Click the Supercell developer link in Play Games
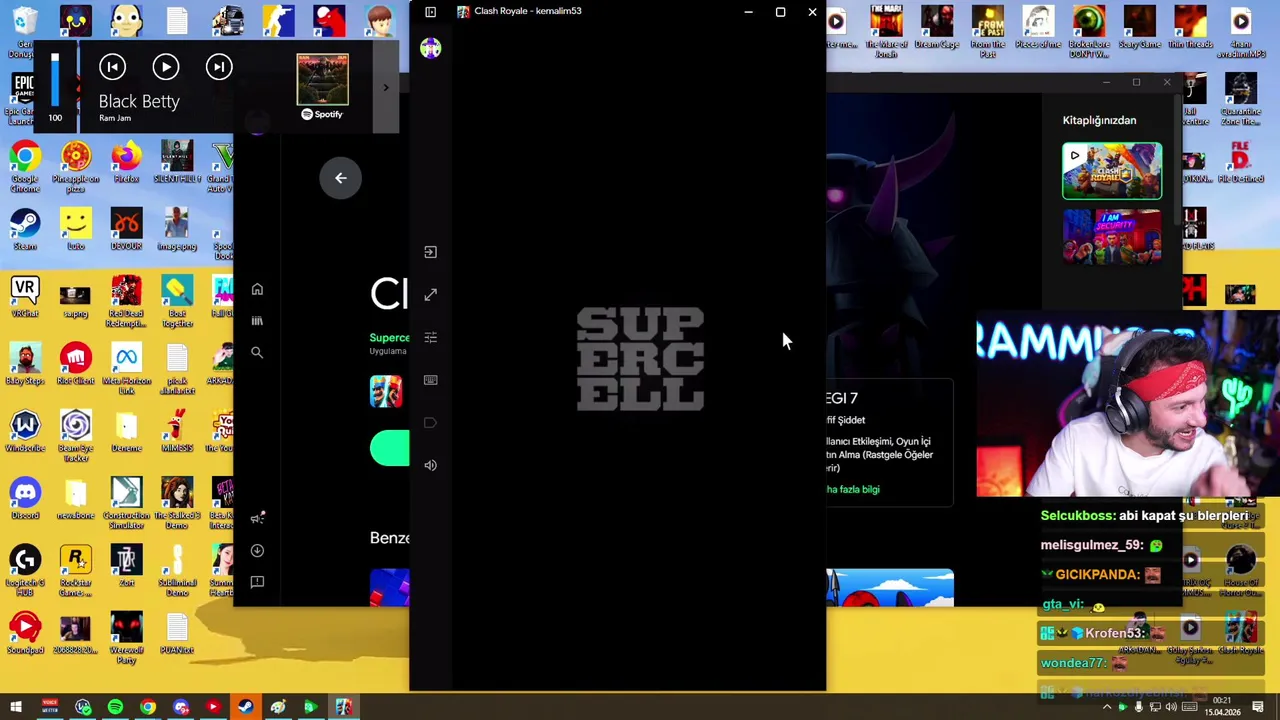 [389, 338]
